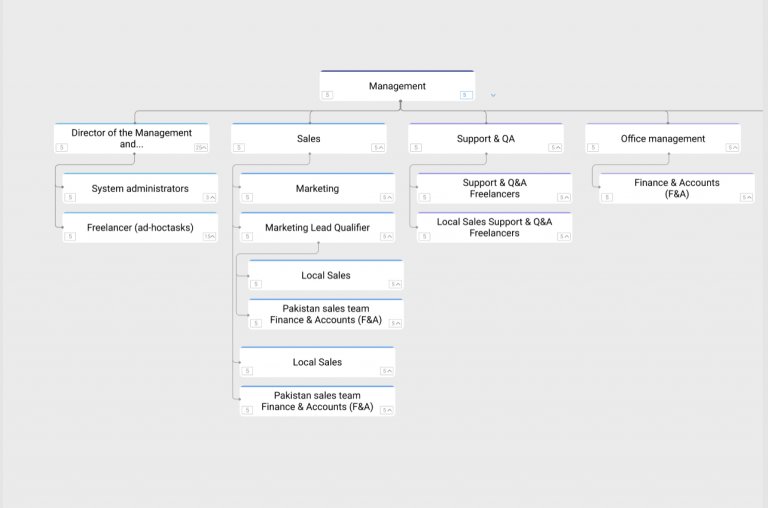768x508 pixels.
Task: Open the Freelancer (ad-hoctasks) node
Action: (x=140, y=227)
